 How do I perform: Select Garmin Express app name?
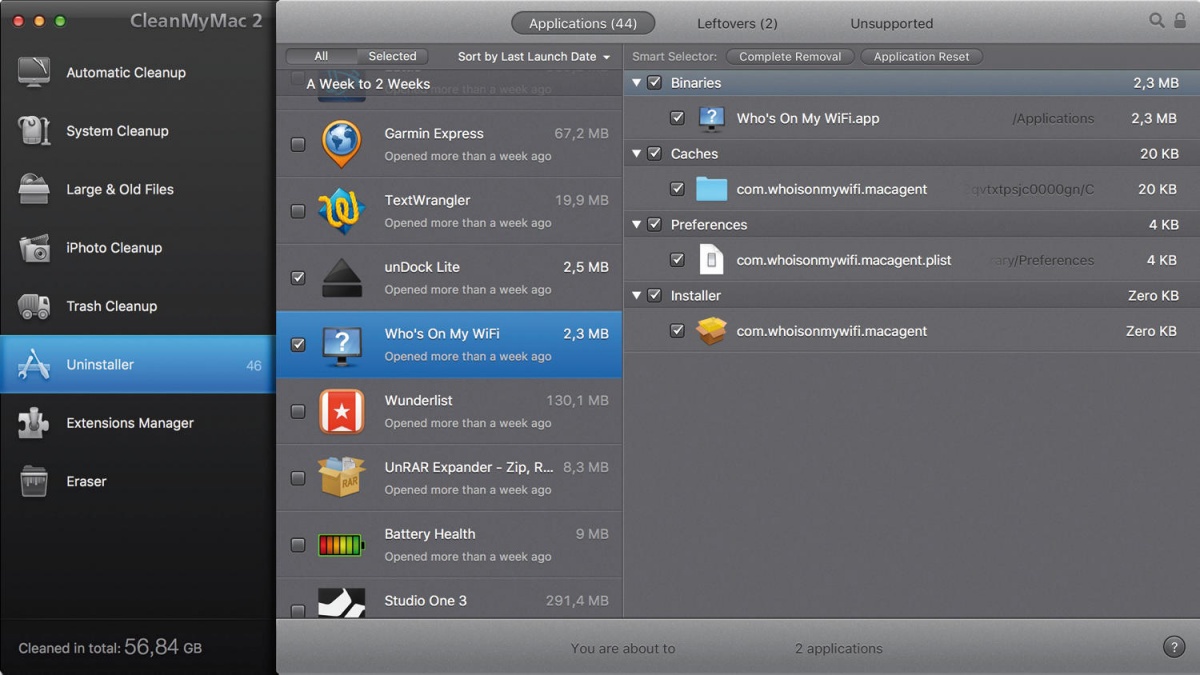(434, 133)
